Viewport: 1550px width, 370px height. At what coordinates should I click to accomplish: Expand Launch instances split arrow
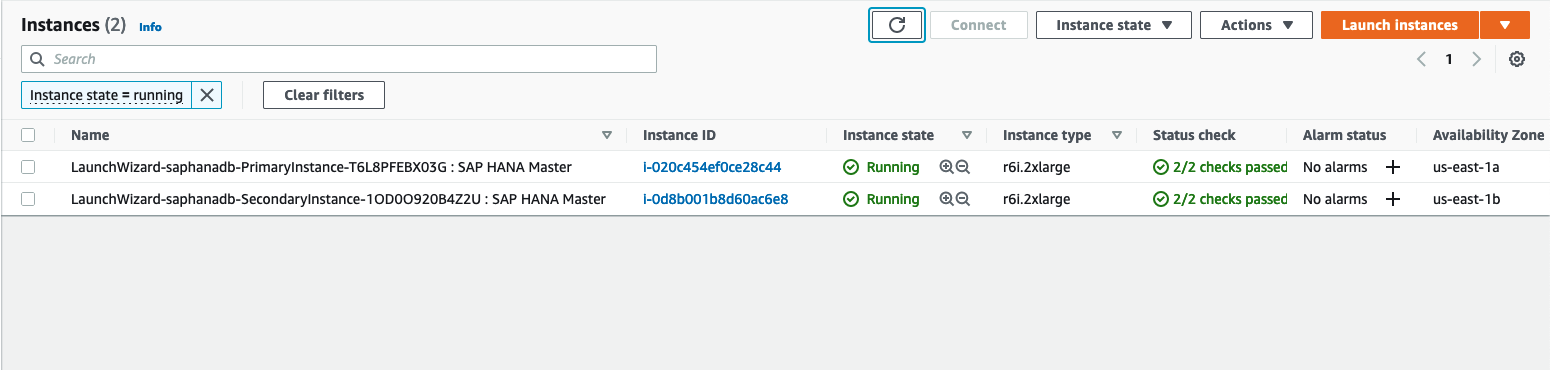[x=1505, y=25]
